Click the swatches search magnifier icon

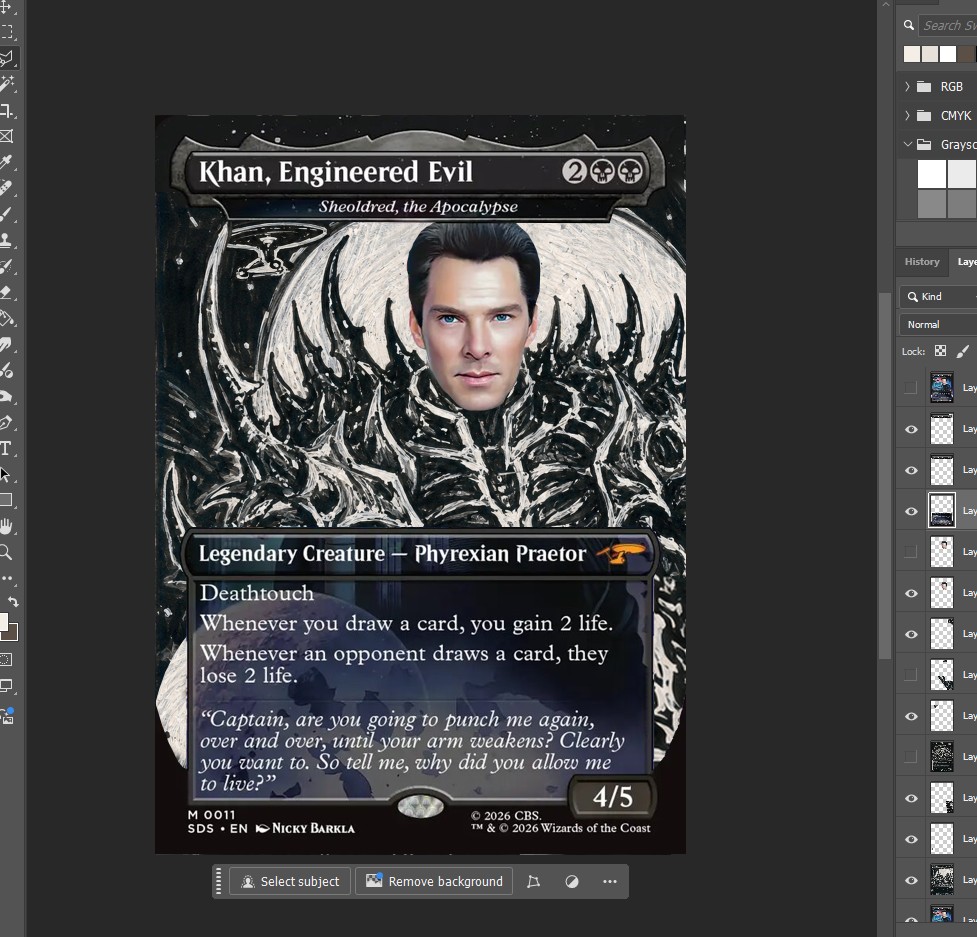909,25
